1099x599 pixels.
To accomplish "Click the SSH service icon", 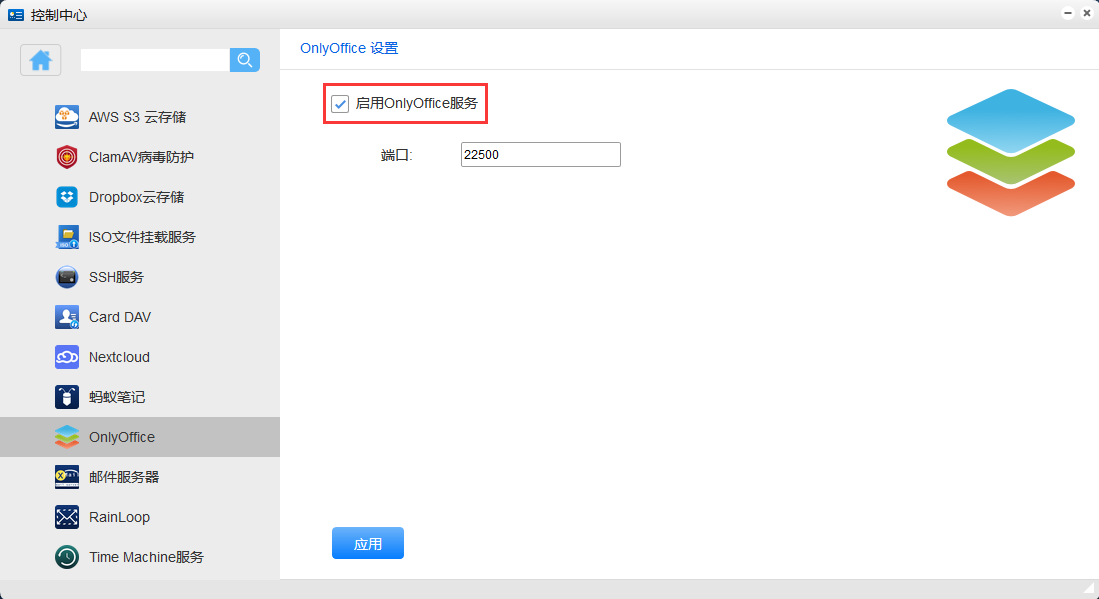I will 67,277.
